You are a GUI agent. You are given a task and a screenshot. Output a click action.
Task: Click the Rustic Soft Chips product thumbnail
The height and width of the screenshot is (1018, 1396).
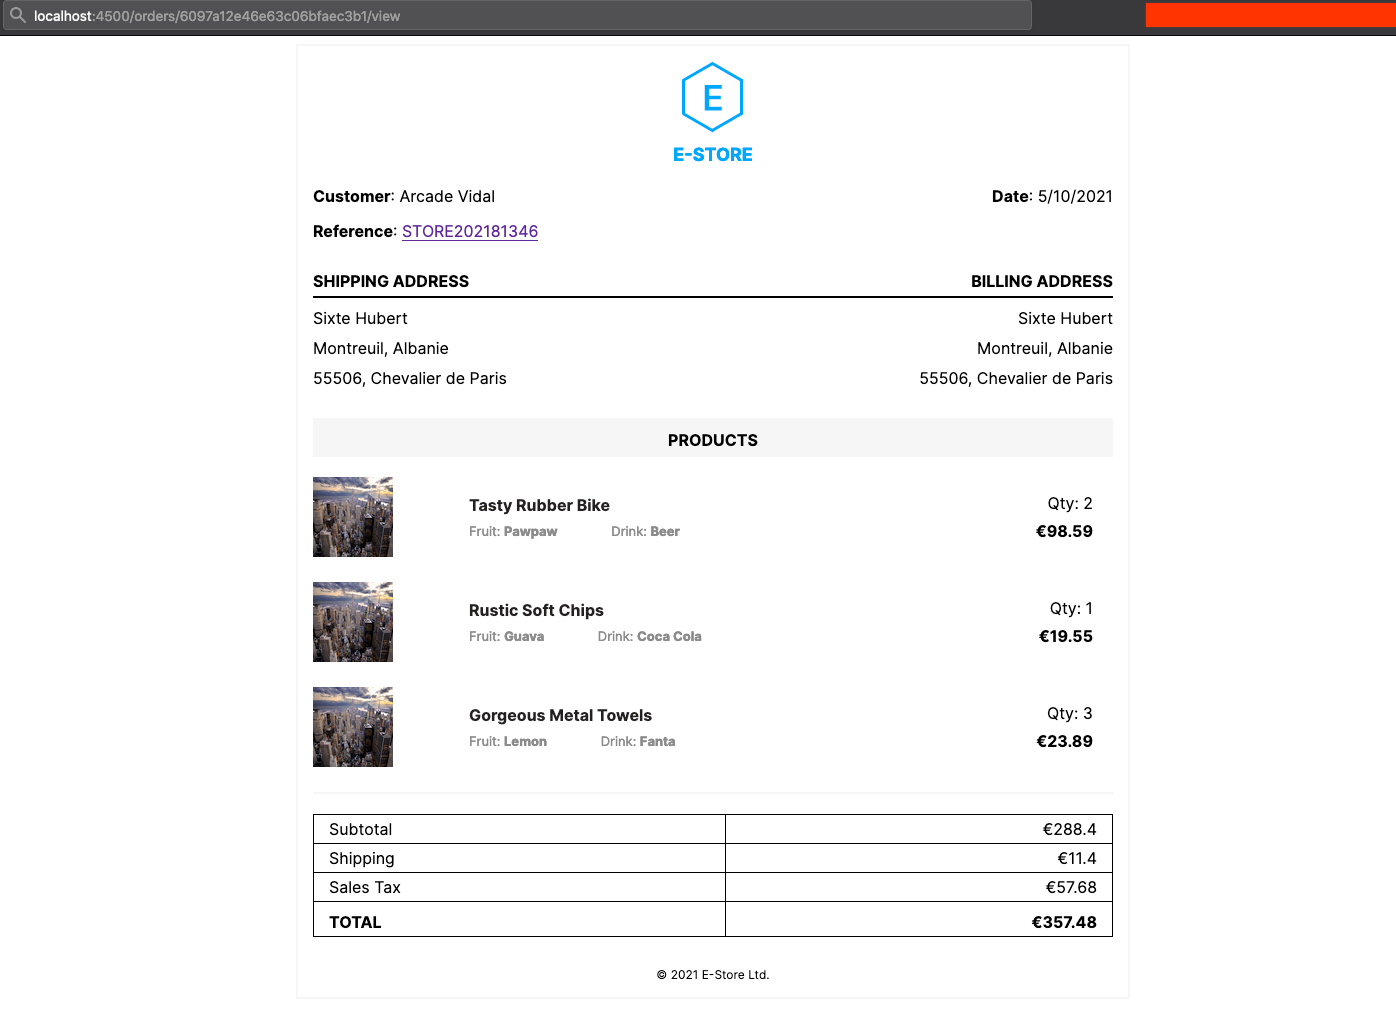(353, 622)
